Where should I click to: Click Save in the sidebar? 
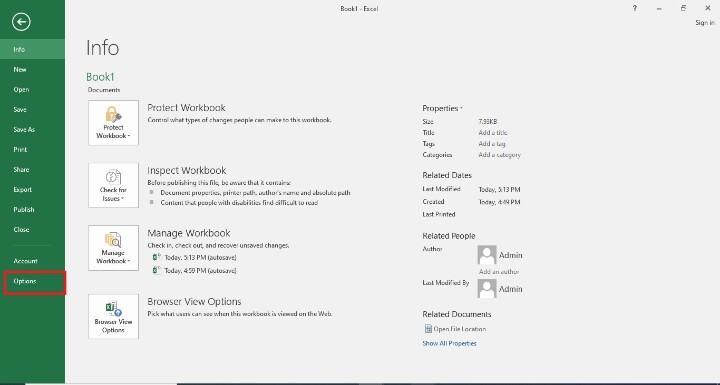(32, 109)
